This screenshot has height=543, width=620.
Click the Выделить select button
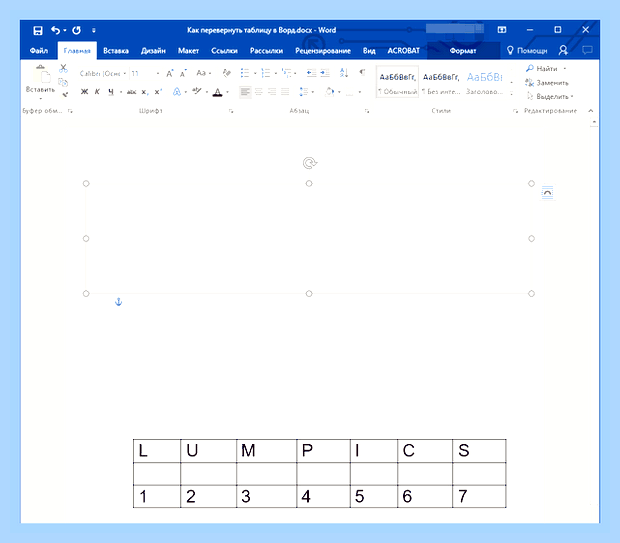pyautogui.click(x=550, y=96)
